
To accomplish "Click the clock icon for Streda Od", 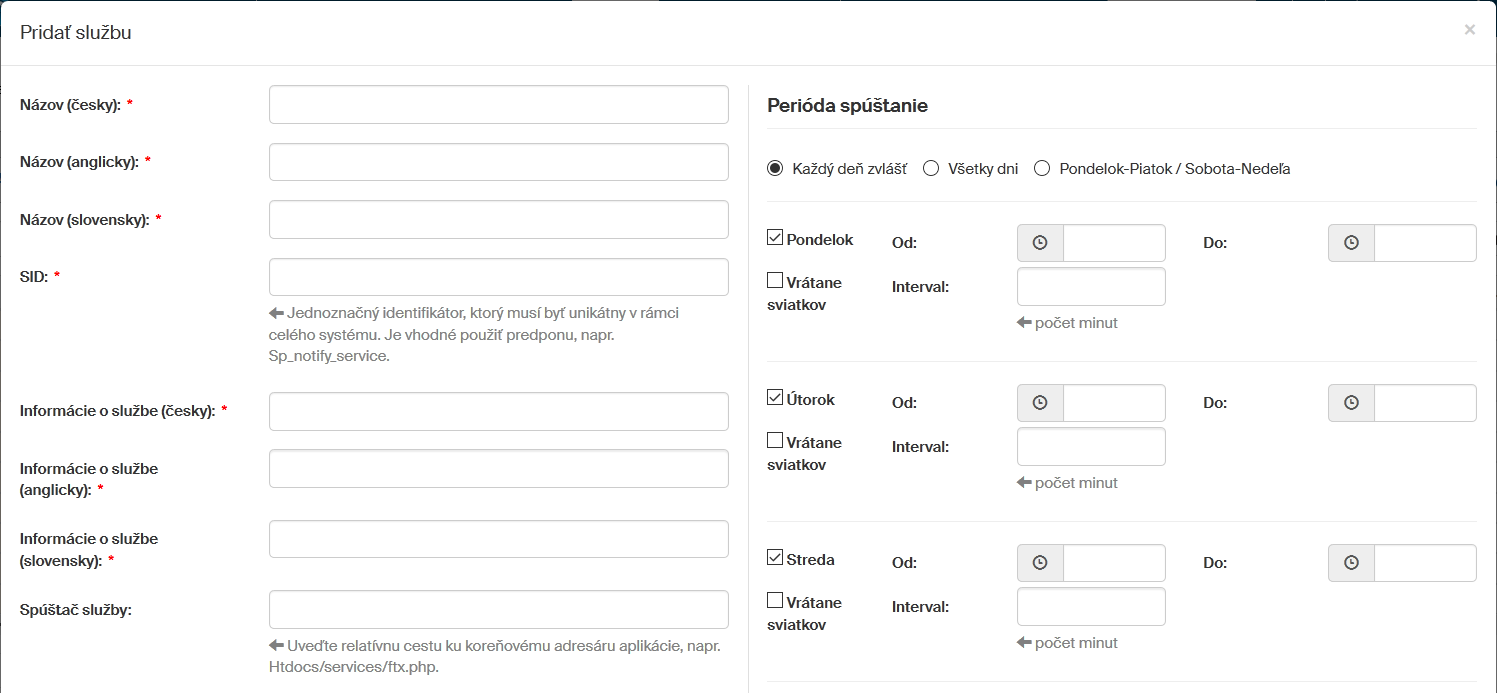I will tap(1040, 563).
